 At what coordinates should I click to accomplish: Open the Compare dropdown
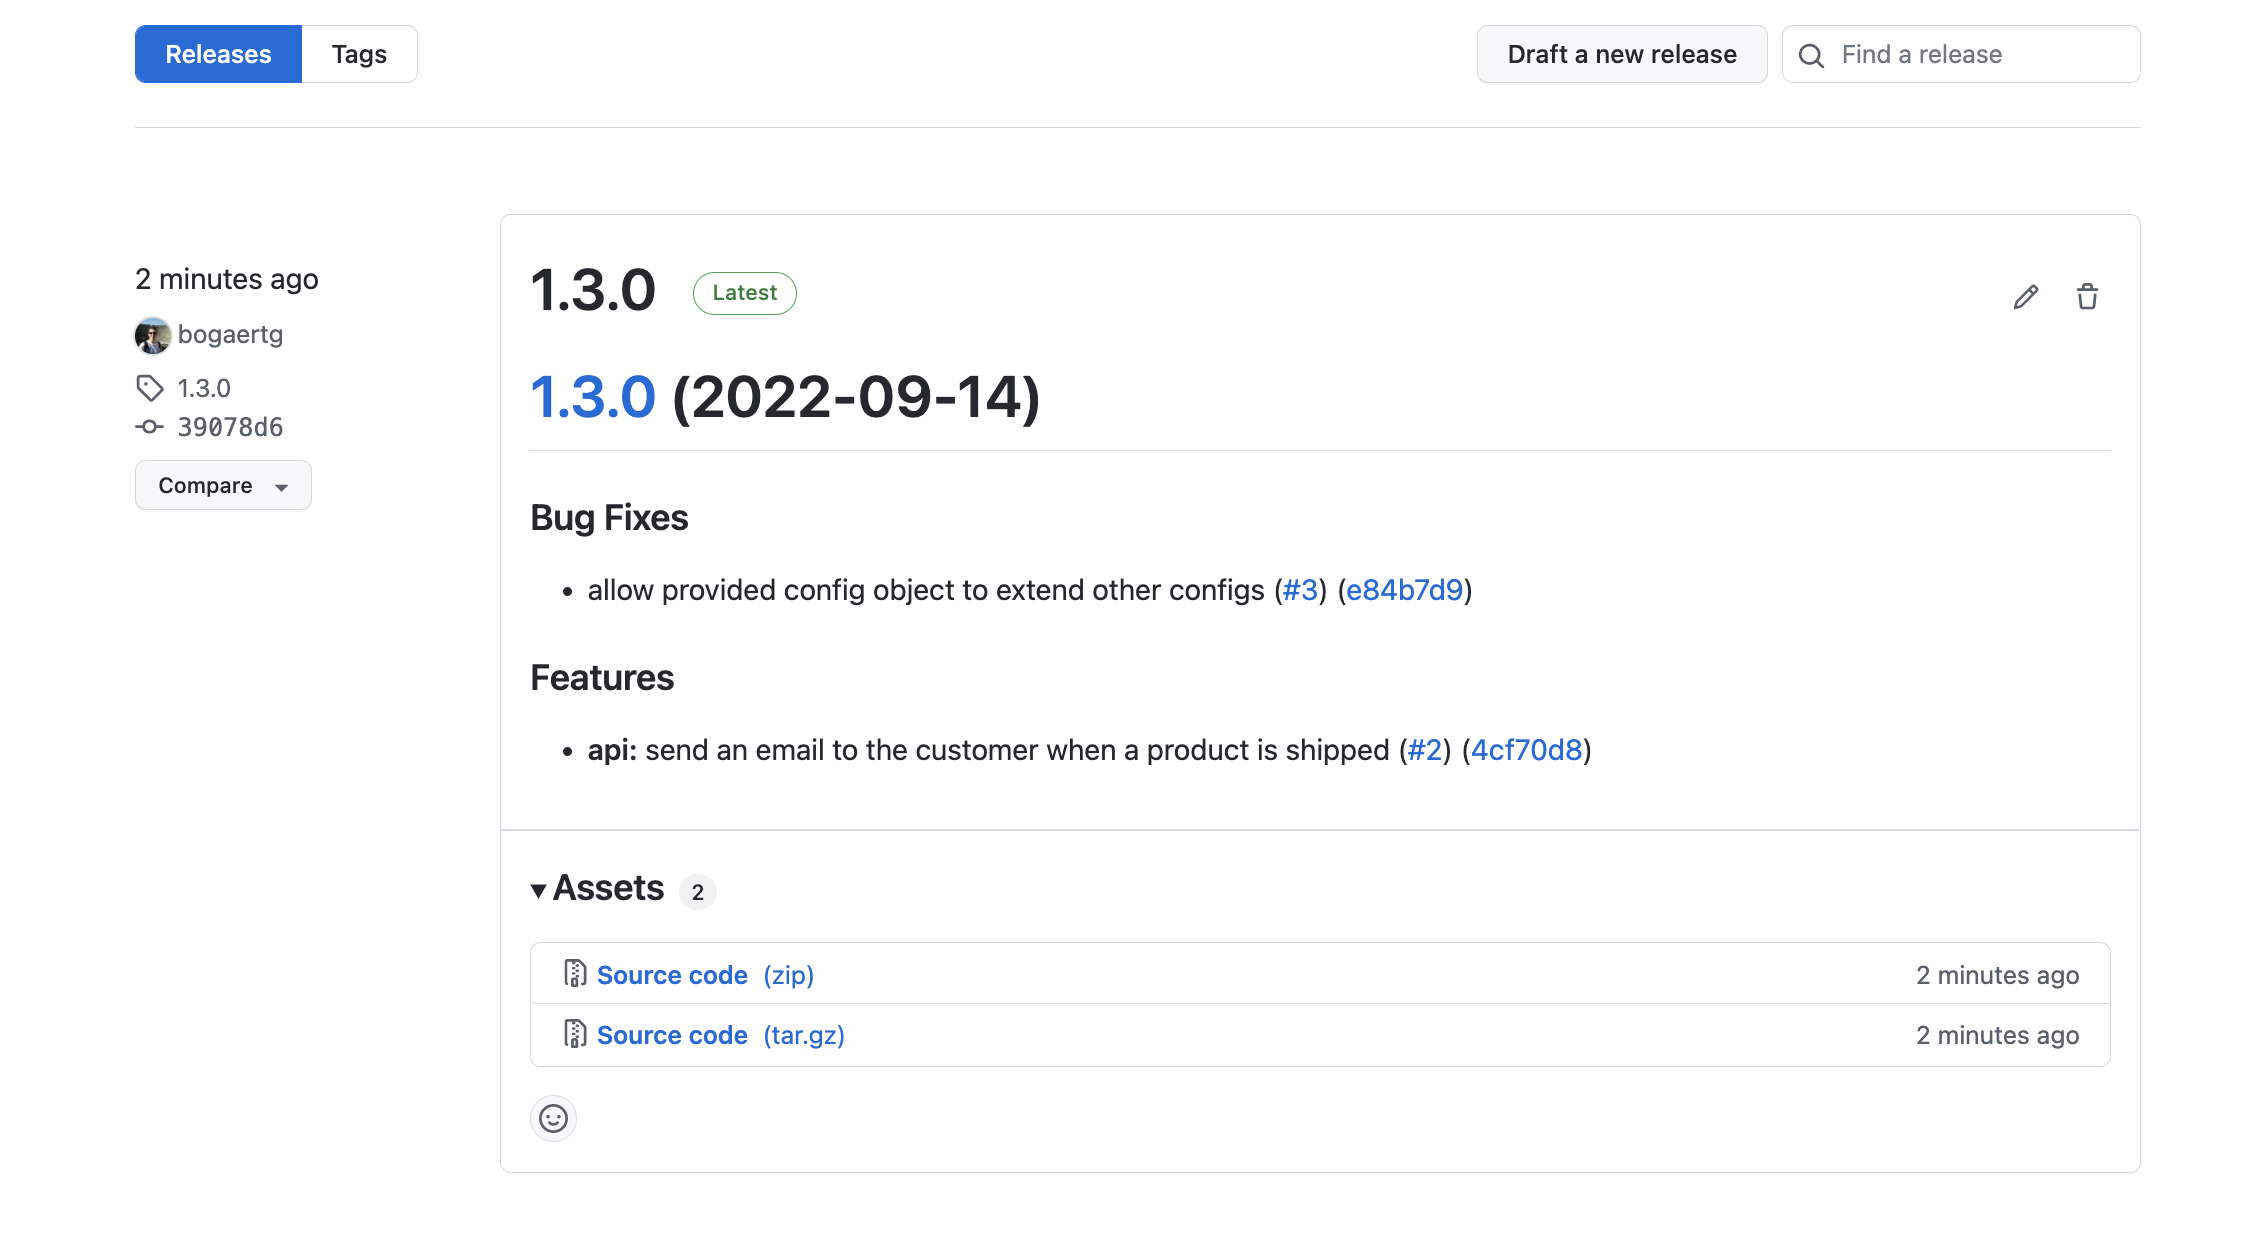tap(223, 485)
